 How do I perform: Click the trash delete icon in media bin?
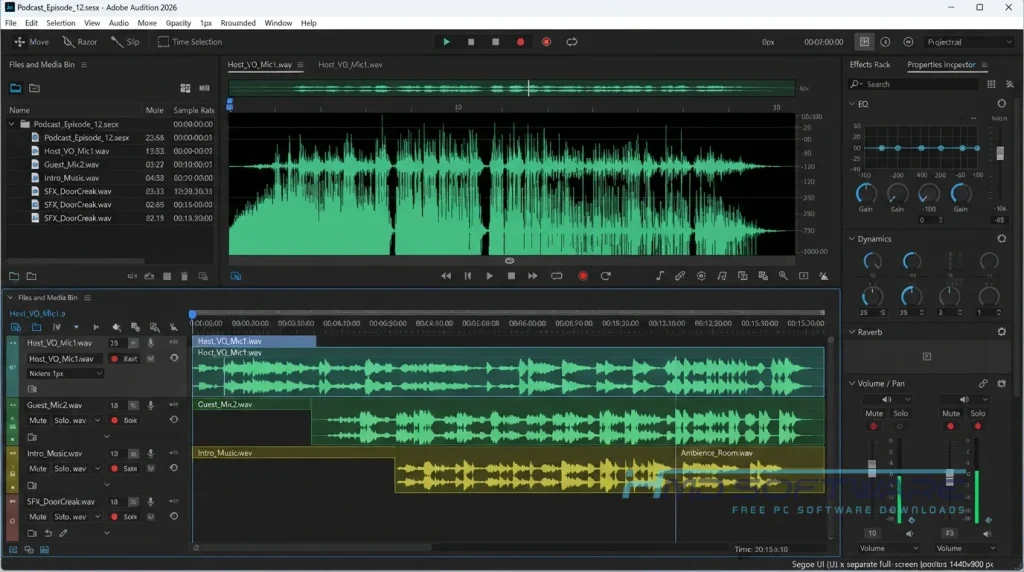coord(184,276)
